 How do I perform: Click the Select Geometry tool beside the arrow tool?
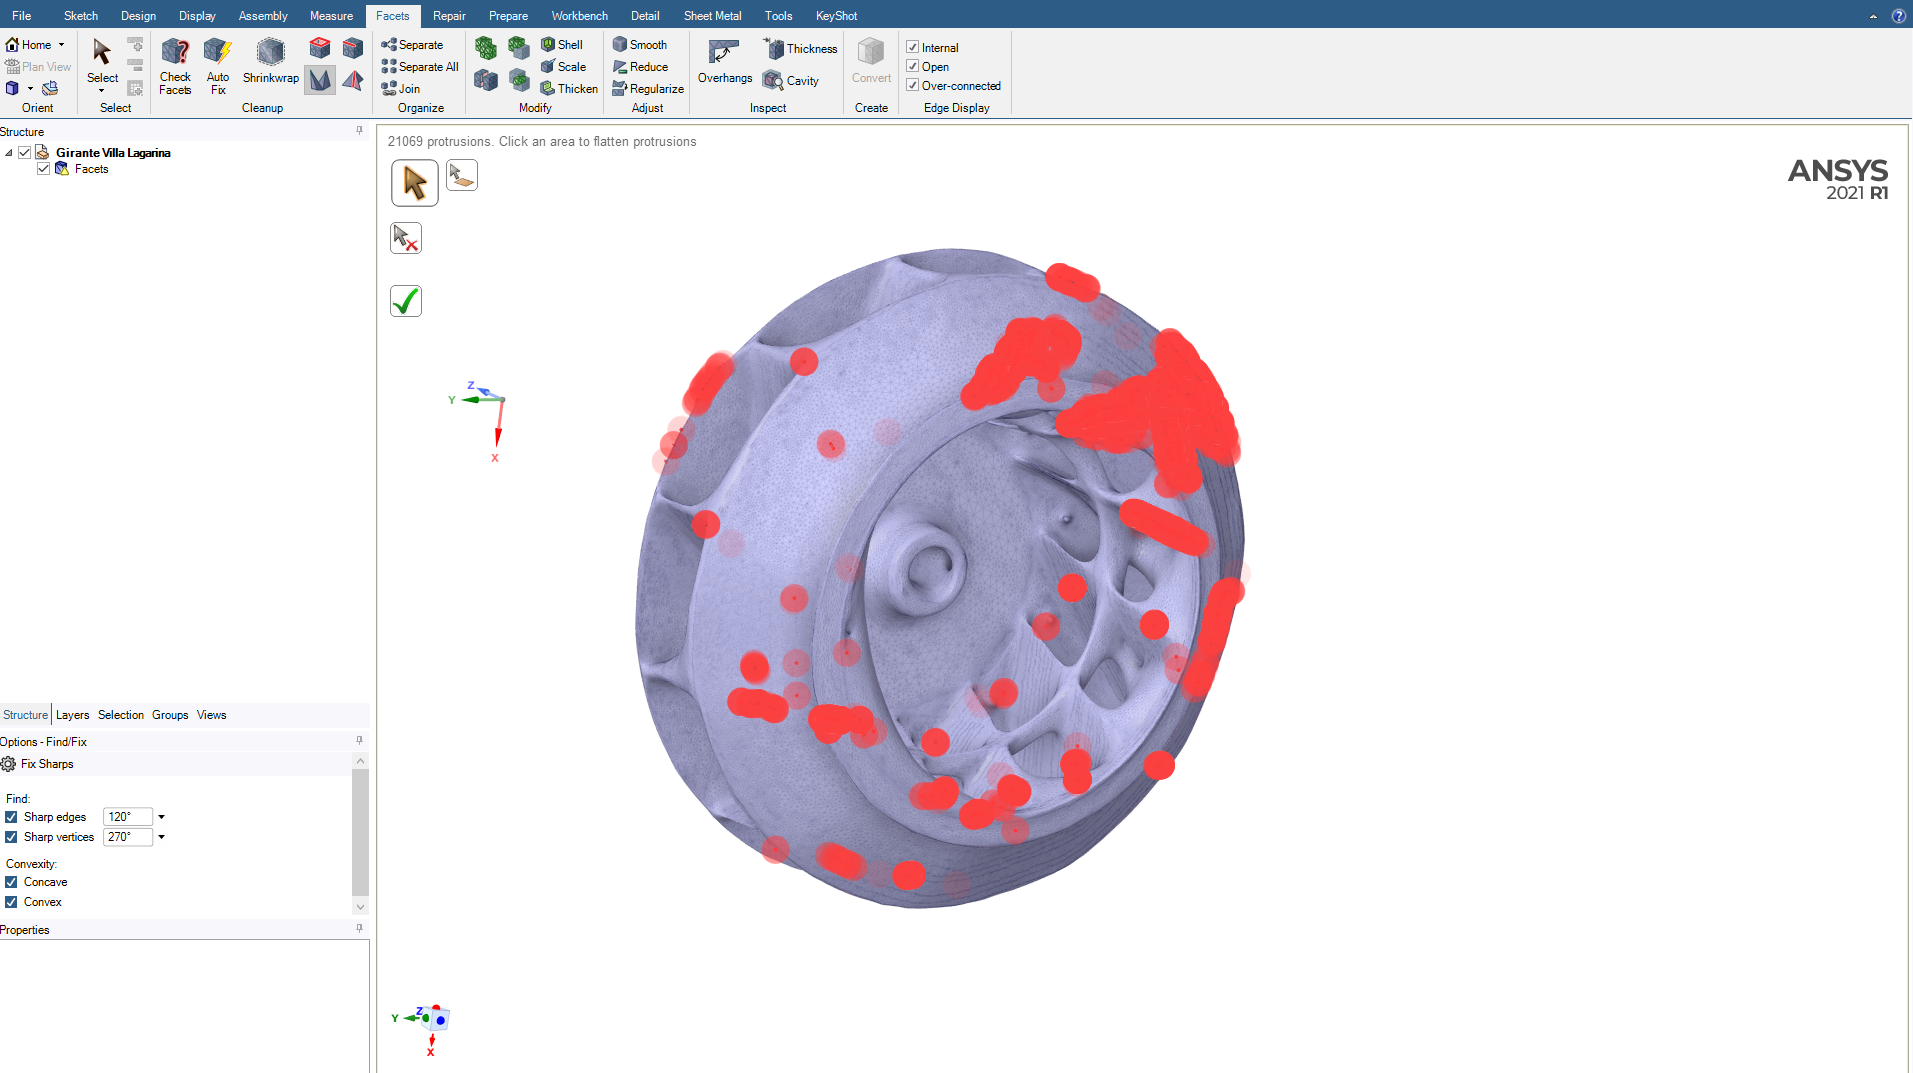pyautogui.click(x=462, y=175)
